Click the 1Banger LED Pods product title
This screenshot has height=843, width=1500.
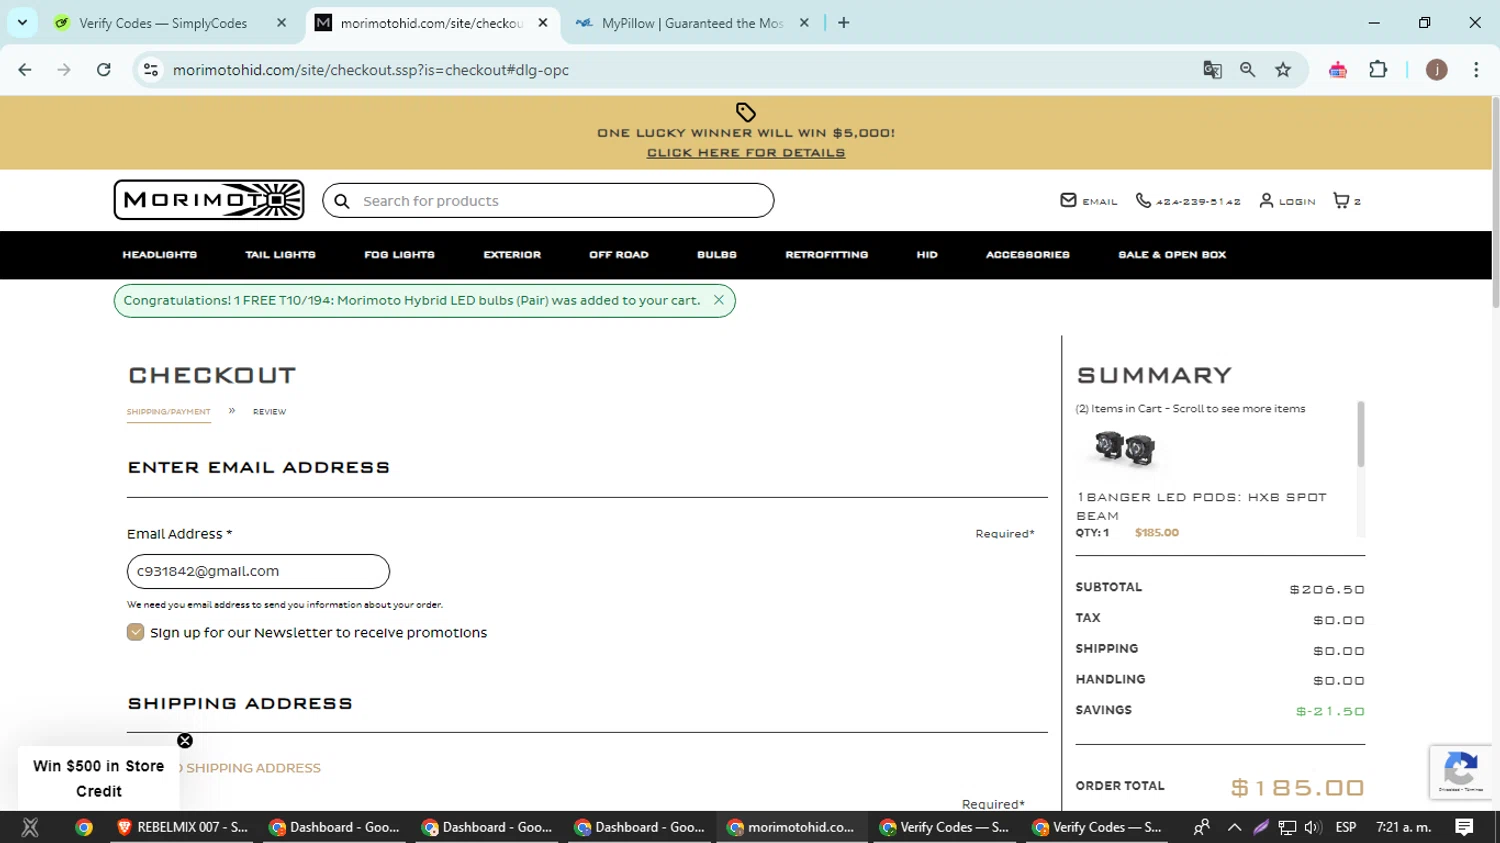(1201, 506)
